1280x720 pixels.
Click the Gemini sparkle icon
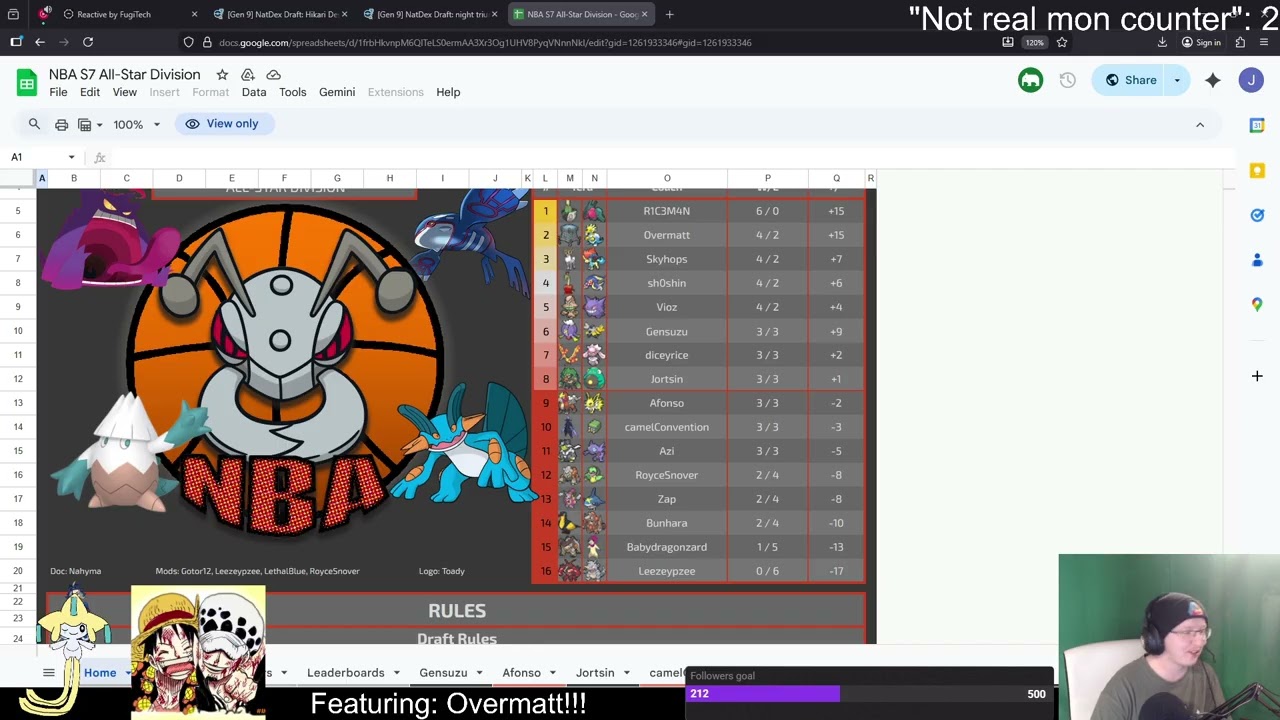click(x=1212, y=80)
